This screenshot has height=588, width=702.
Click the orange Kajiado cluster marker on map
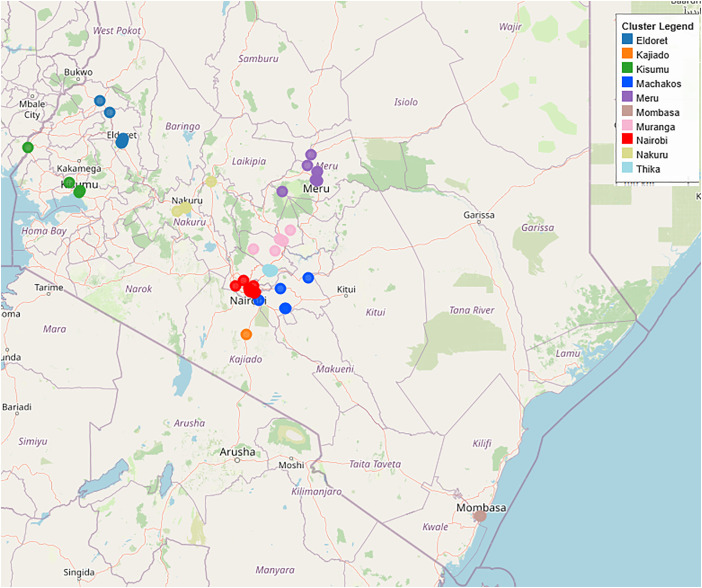(x=246, y=334)
